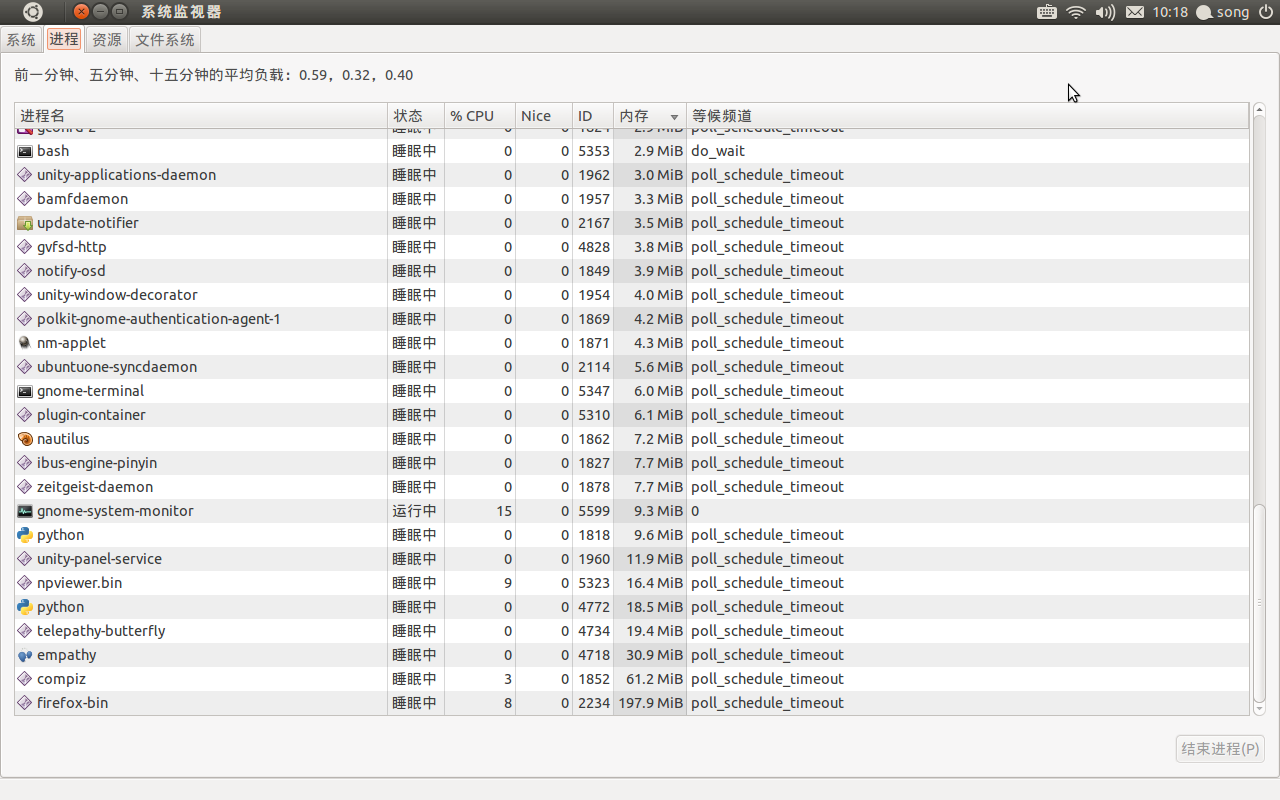Image resolution: width=1280 pixels, height=800 pixels.
Task: Select the ubuntuone-syncdaemon process name
Action: 117,367
